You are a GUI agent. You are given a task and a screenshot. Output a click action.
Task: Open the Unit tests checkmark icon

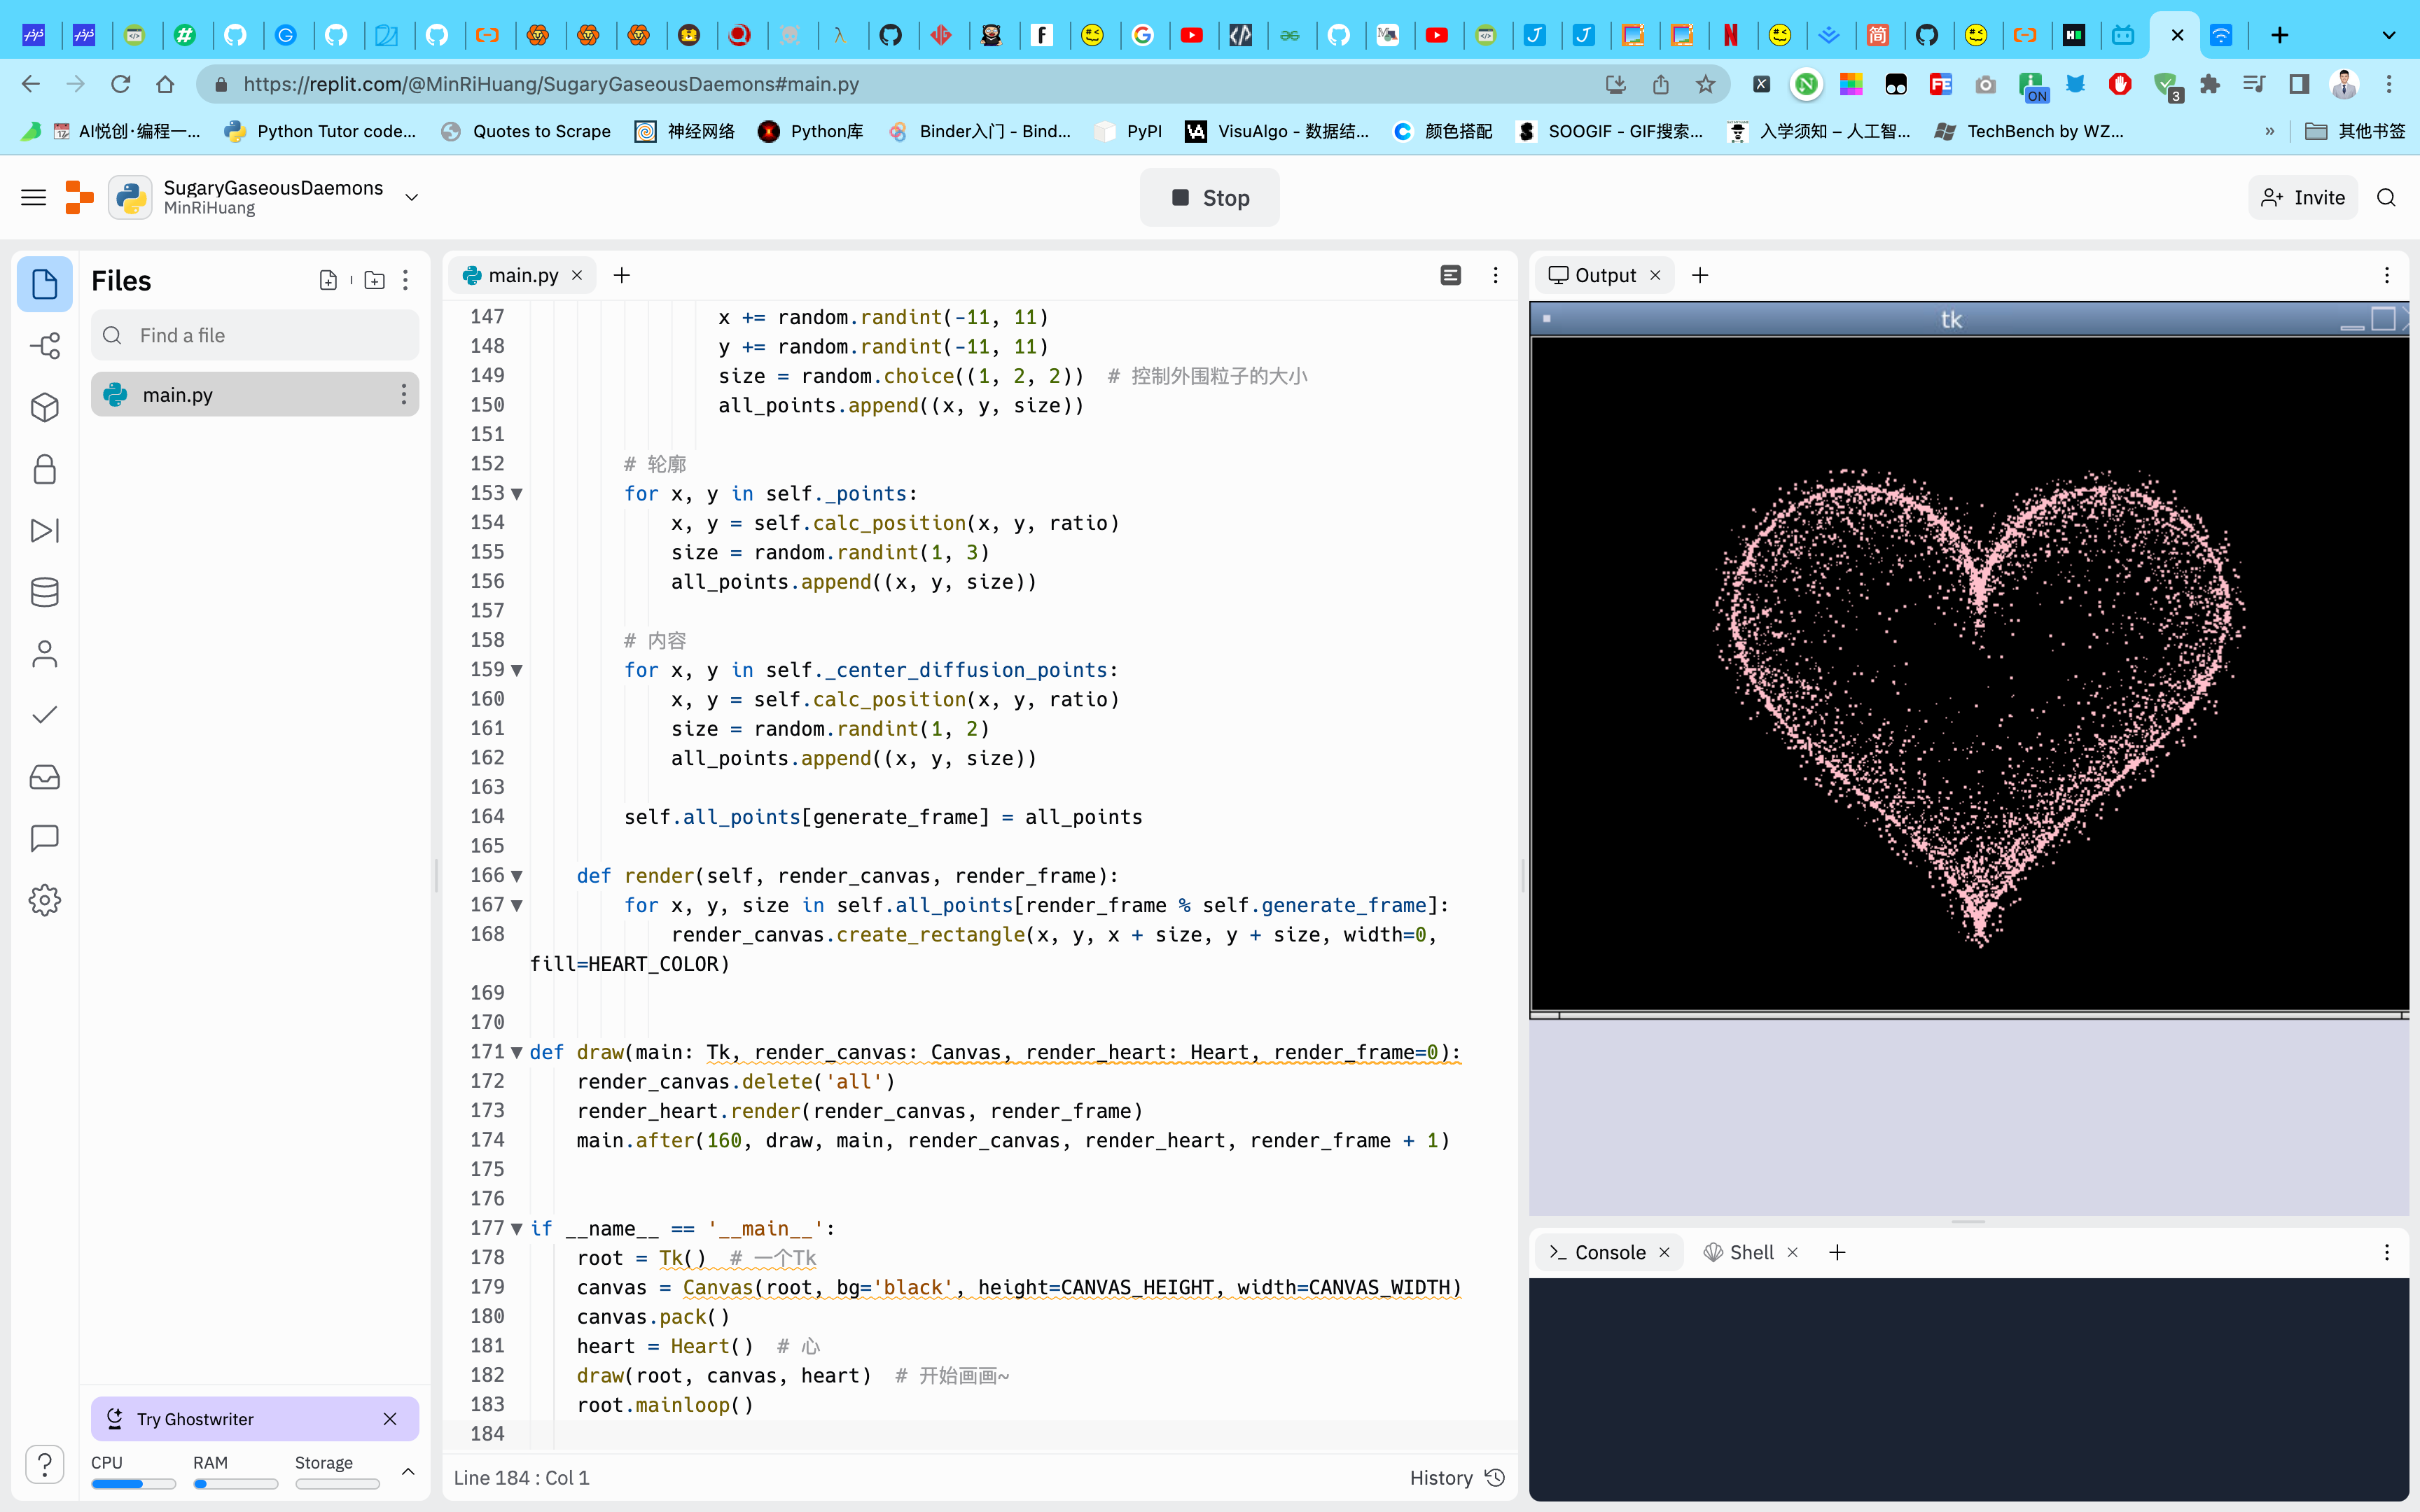[x=44, y=715]
